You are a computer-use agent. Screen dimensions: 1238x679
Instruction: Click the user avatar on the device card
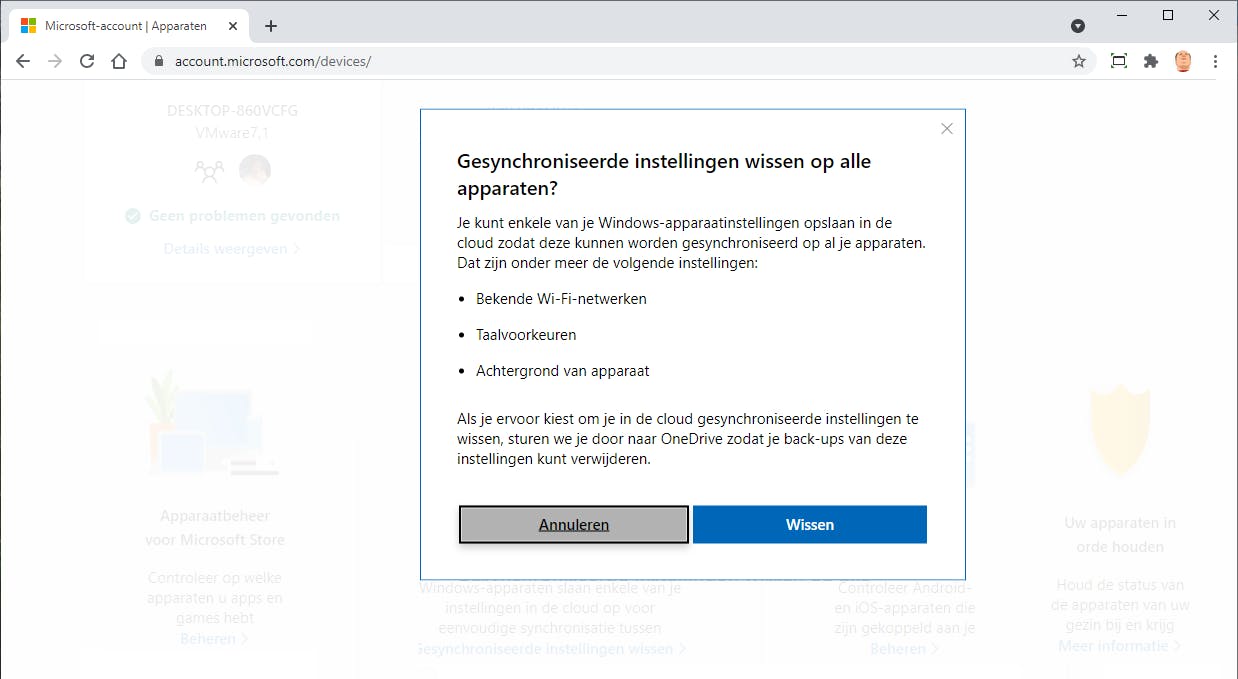coord(255,170)
